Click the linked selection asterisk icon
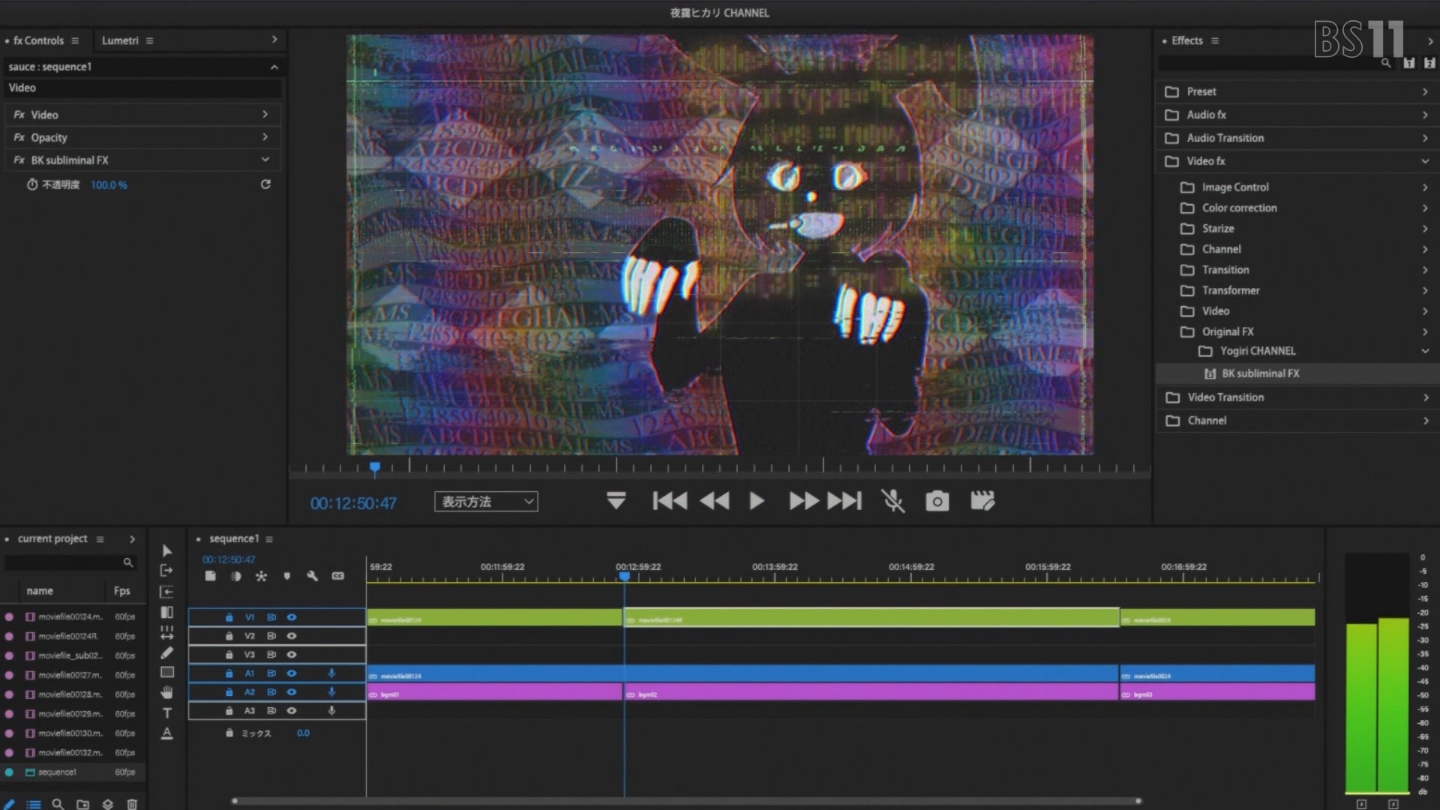The height and width of the screenshot is (810, 1440). tap(261, 576)
